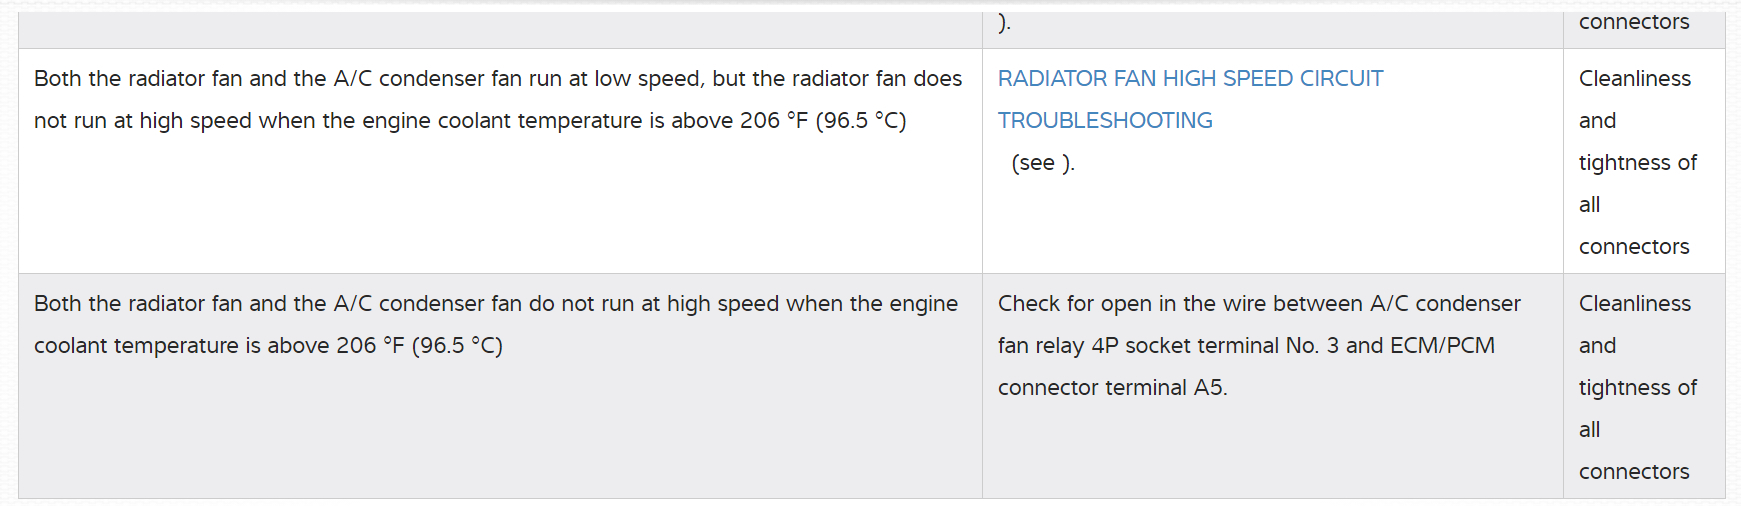Click 'tightness of' in the middle row

click(1637, 163)
